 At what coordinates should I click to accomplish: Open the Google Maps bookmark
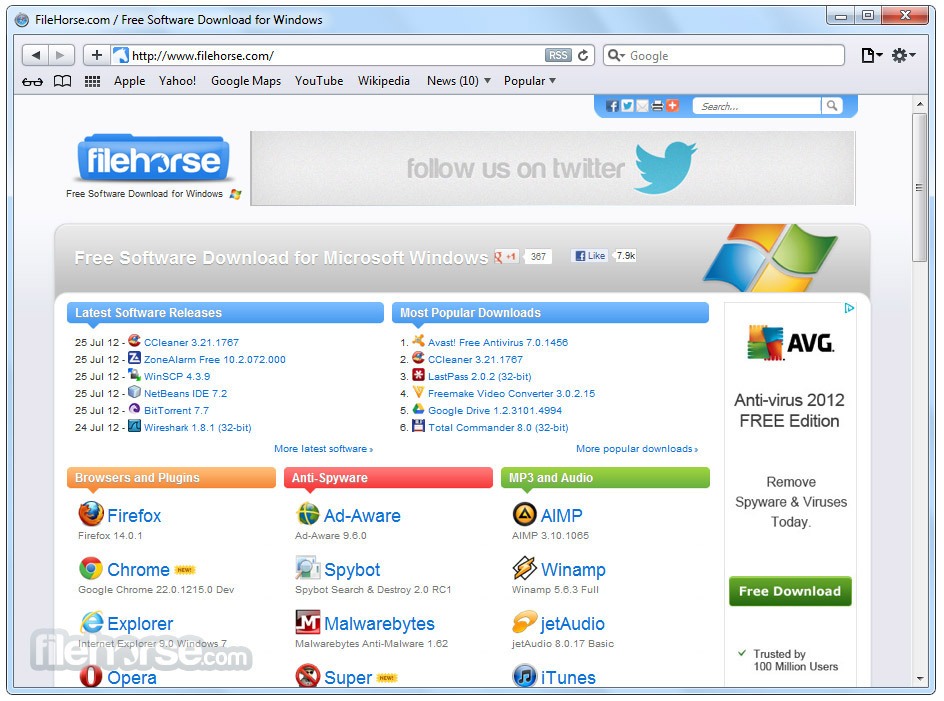pos(246,81)
